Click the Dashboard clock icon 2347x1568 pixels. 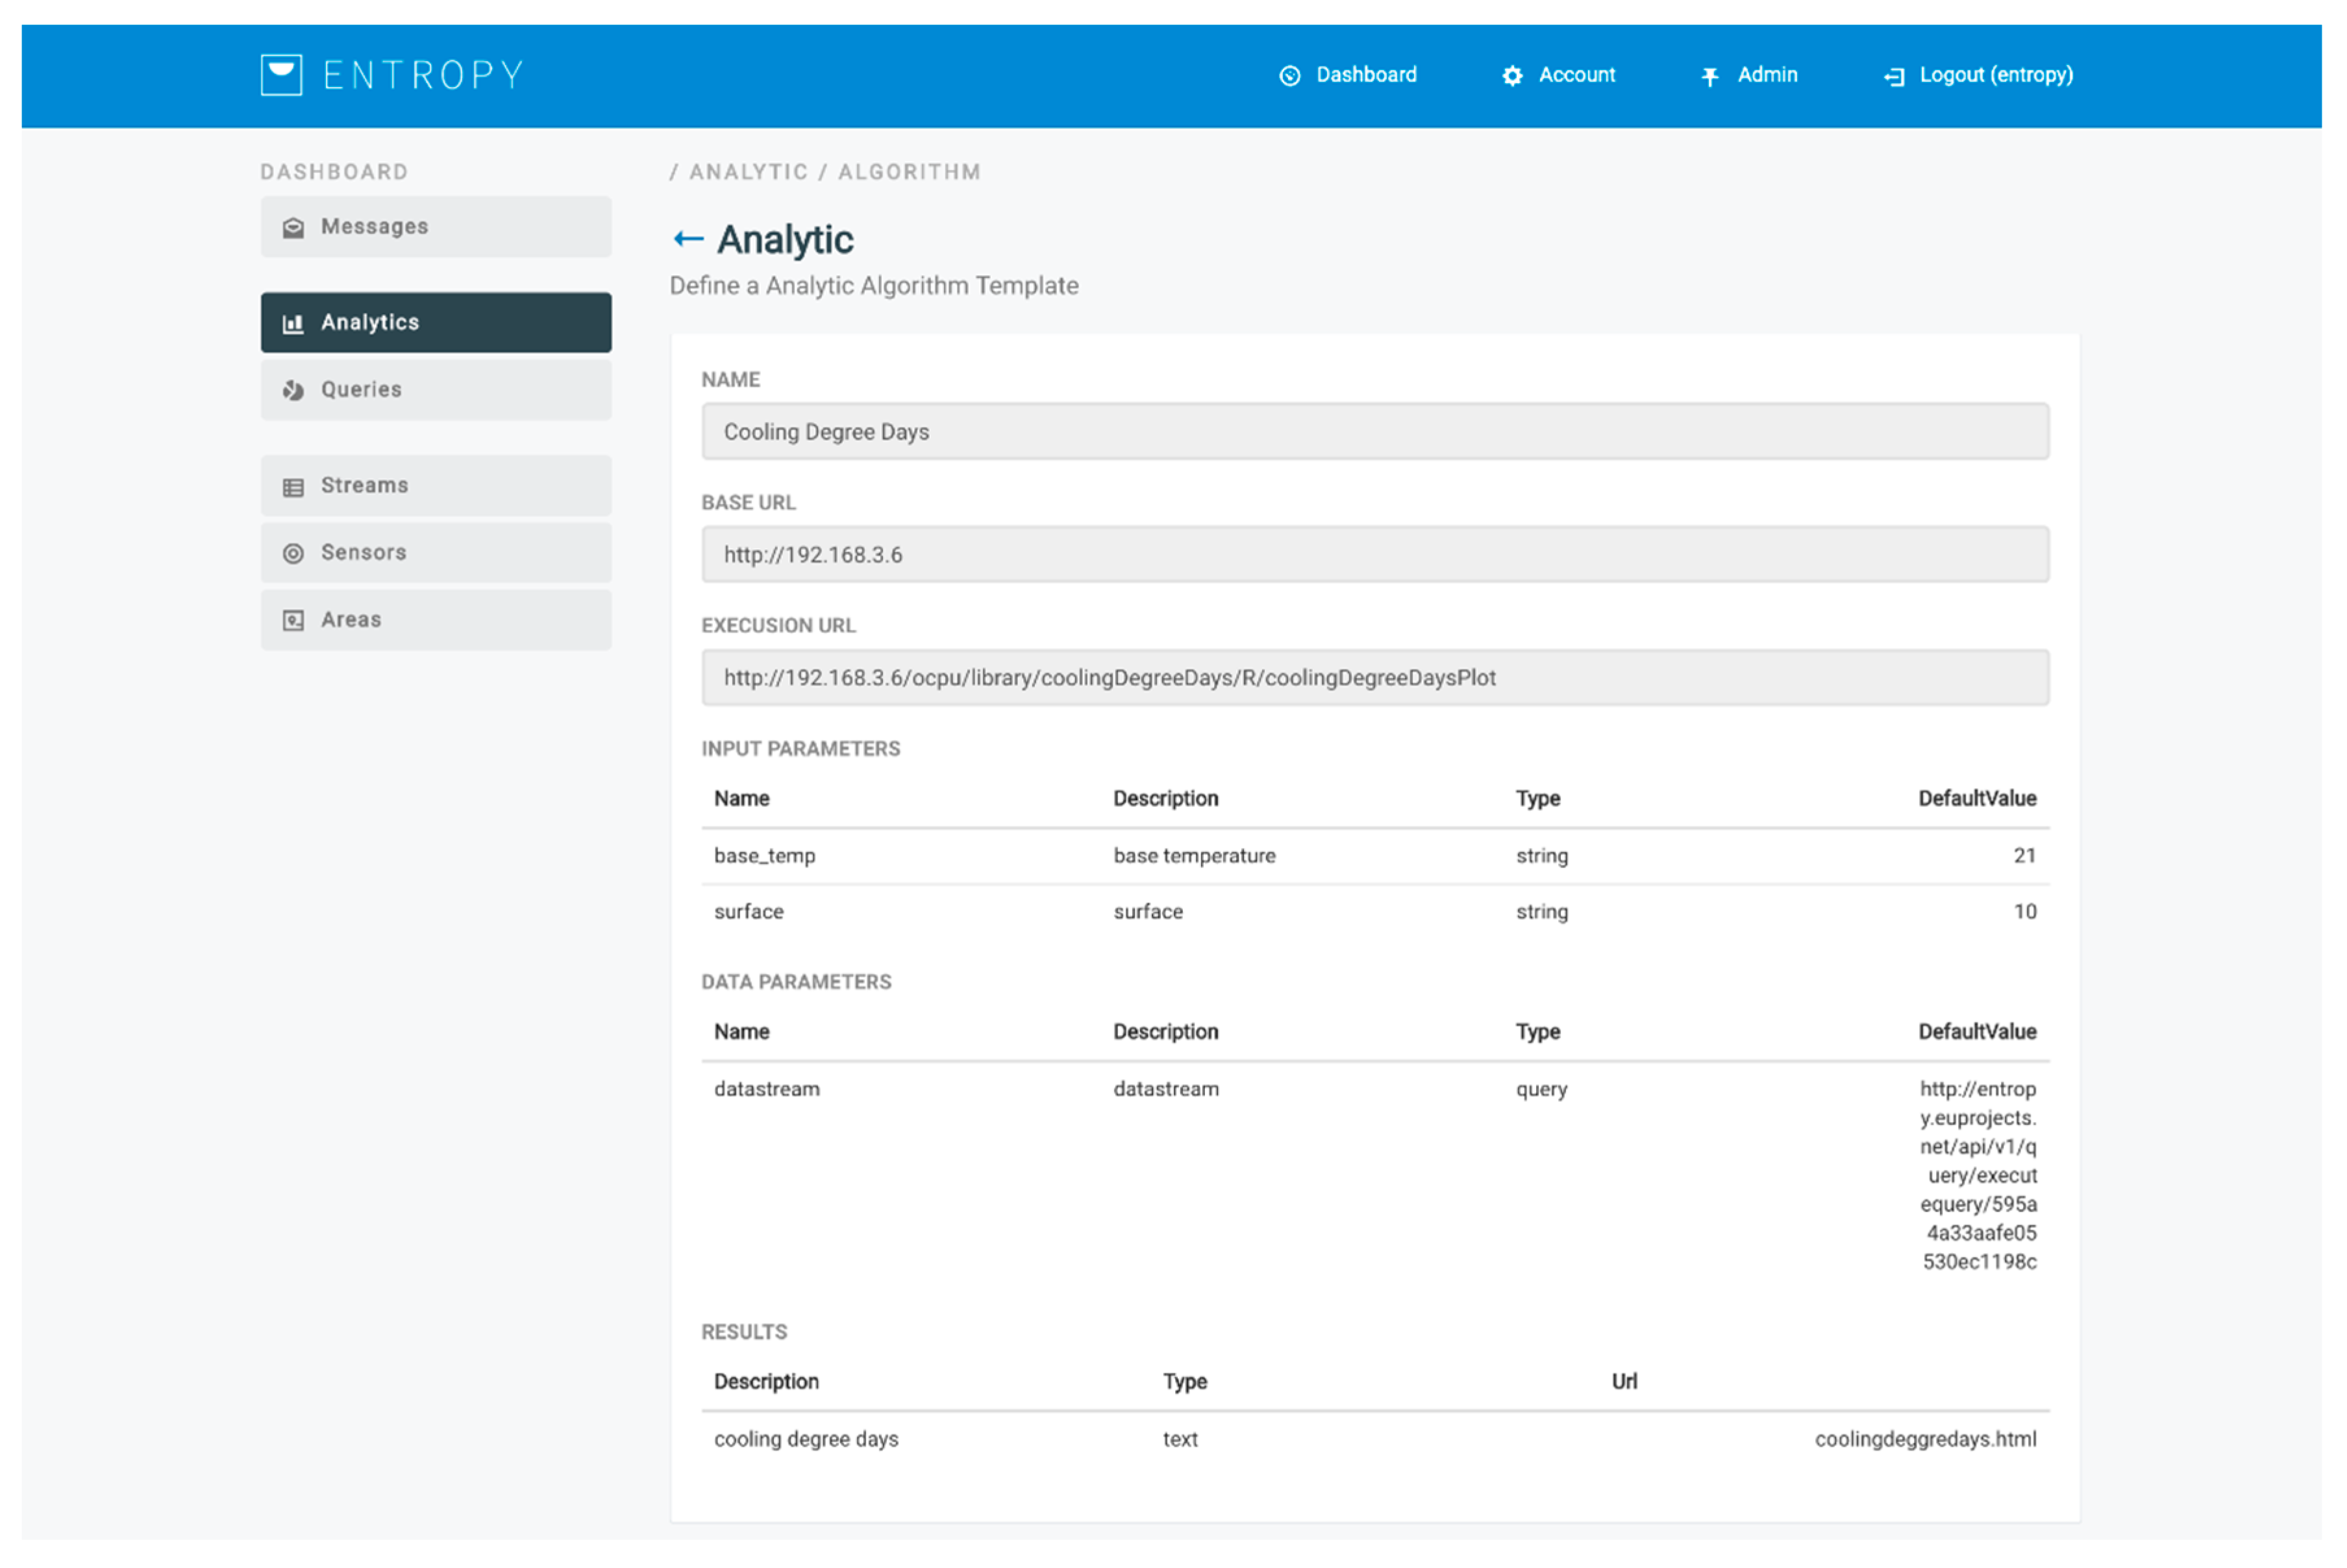point(1290,76)
